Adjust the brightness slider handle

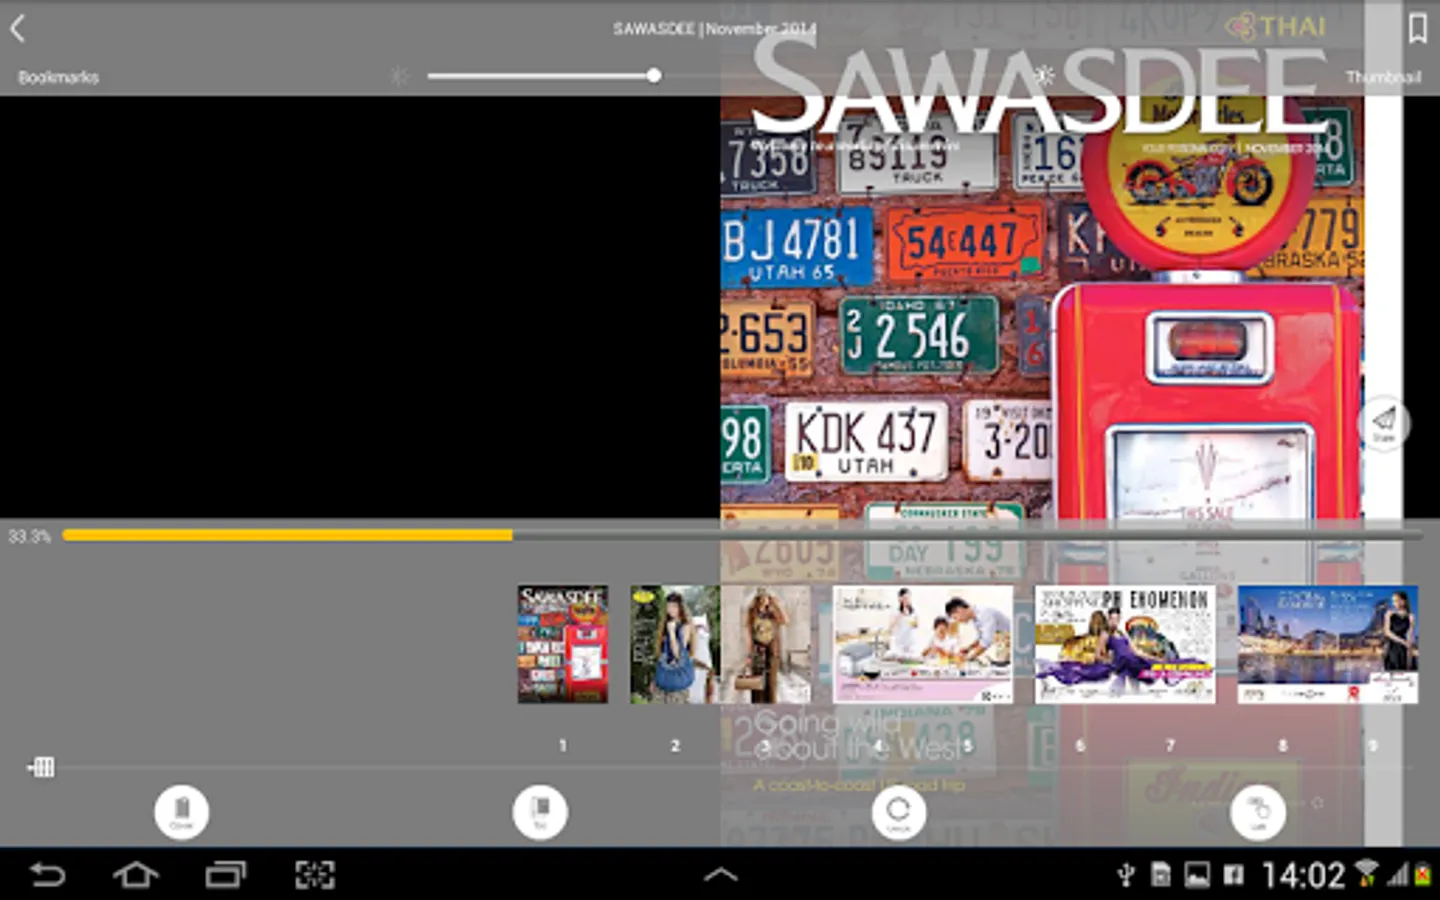653,76
